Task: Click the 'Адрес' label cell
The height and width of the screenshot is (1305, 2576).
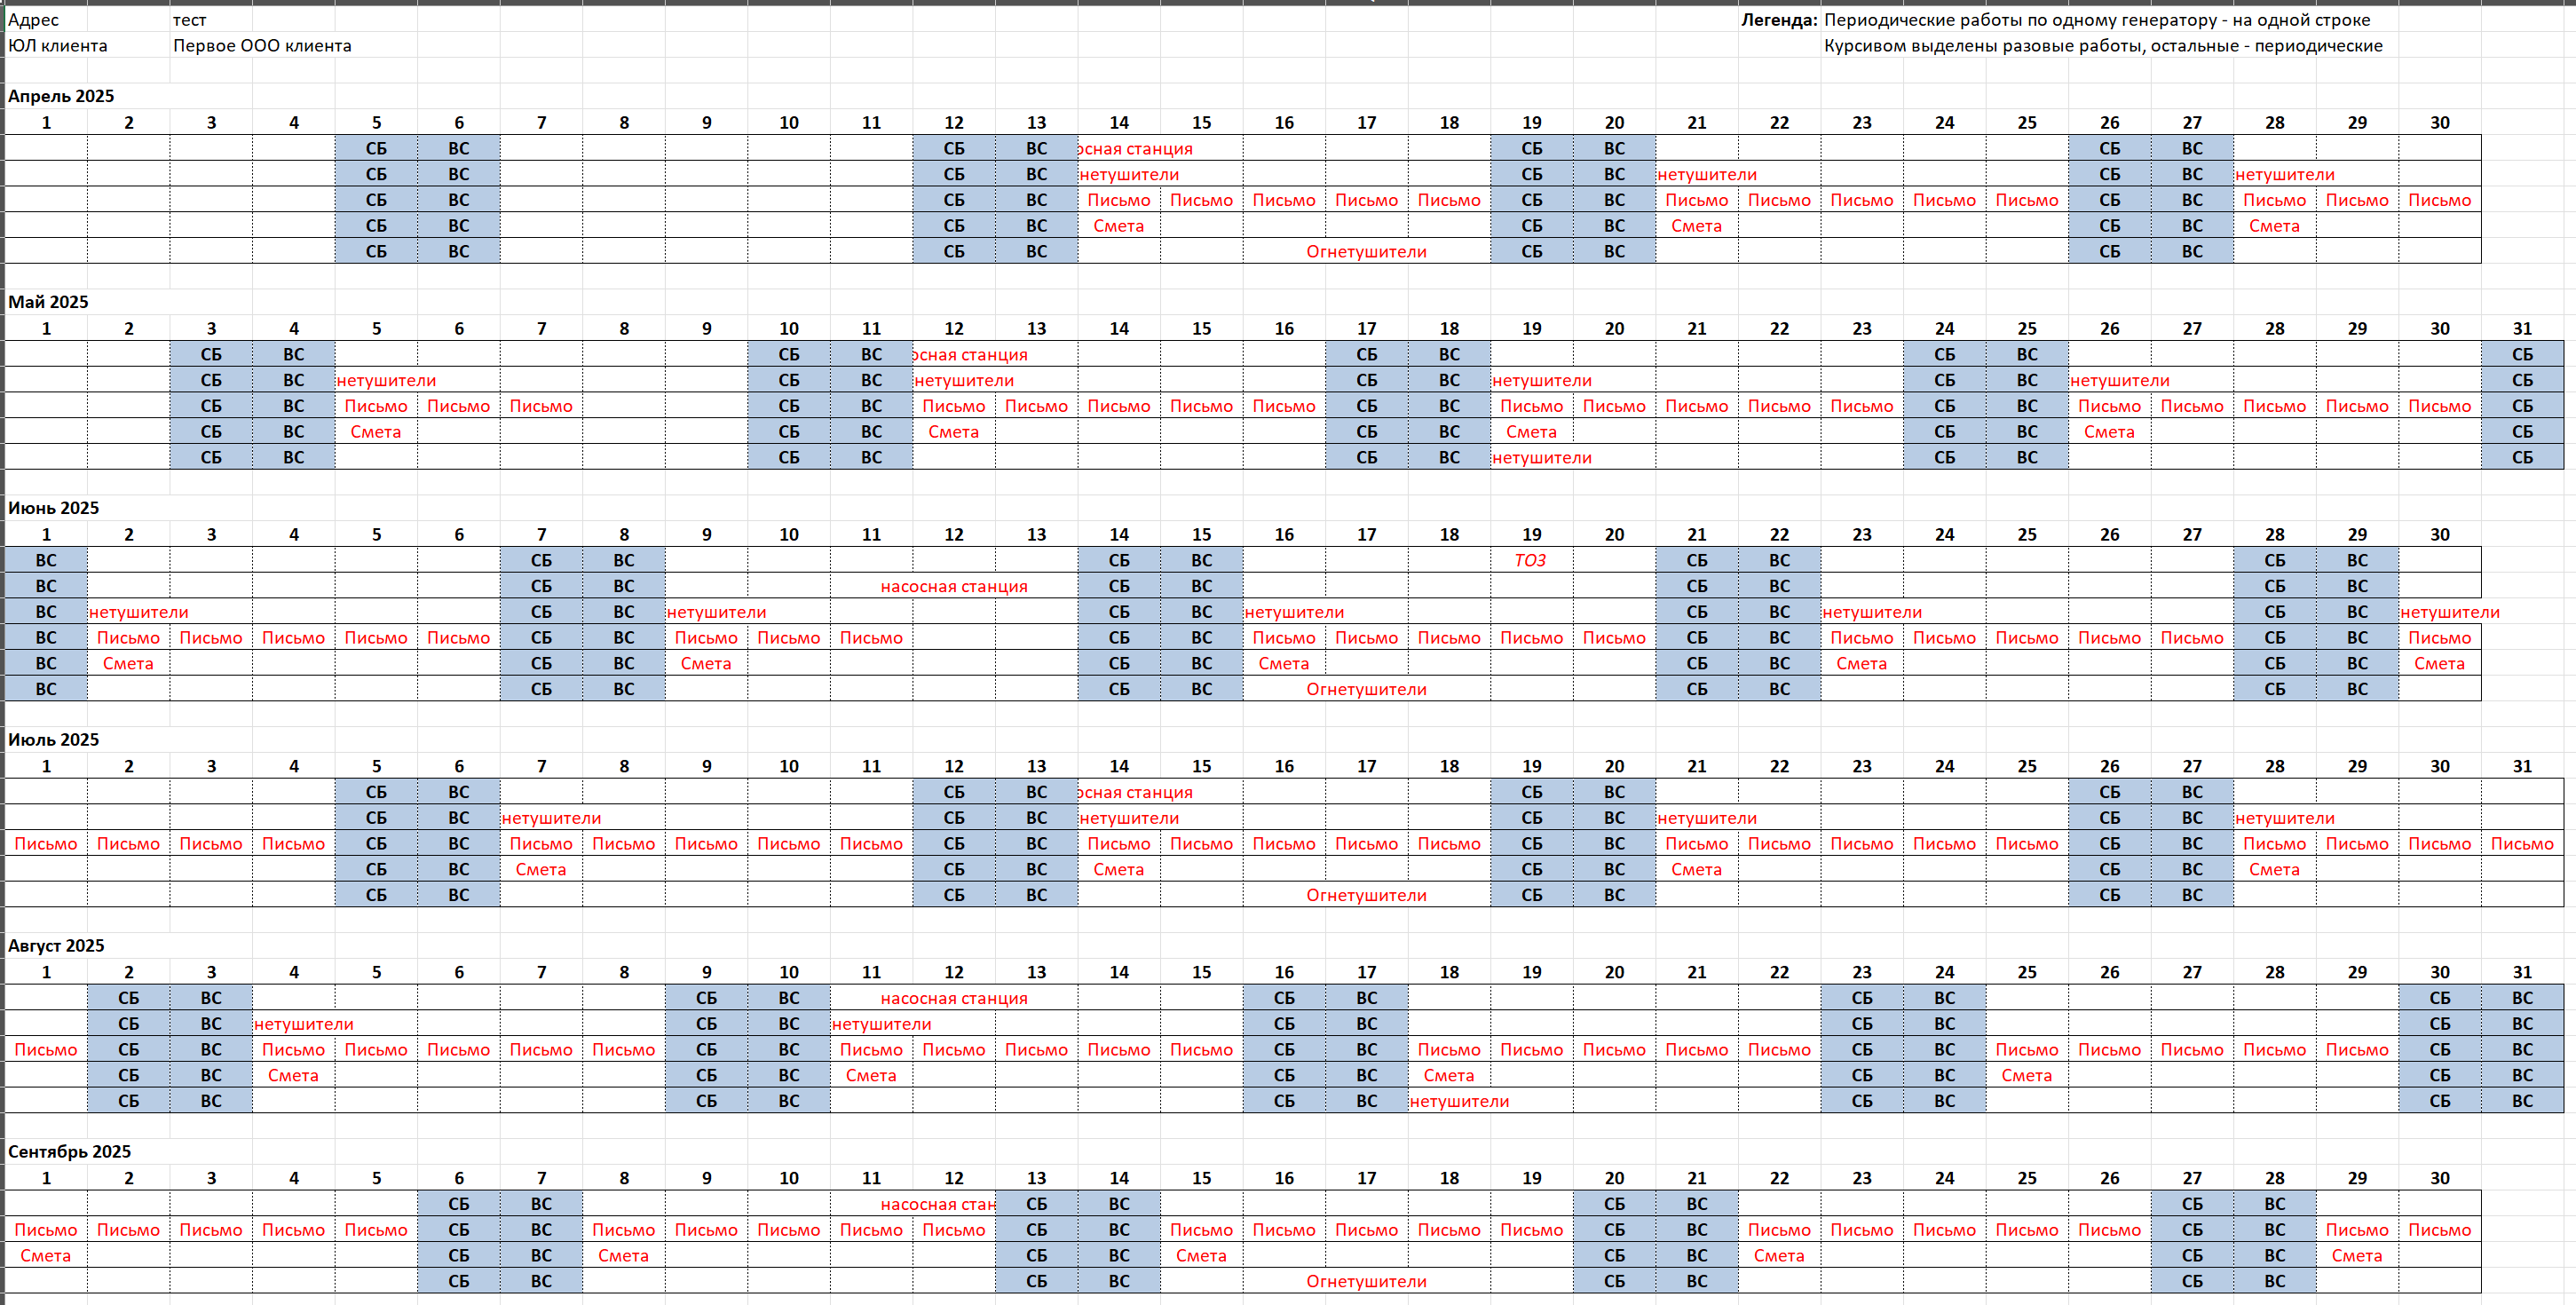Action: 34,20
